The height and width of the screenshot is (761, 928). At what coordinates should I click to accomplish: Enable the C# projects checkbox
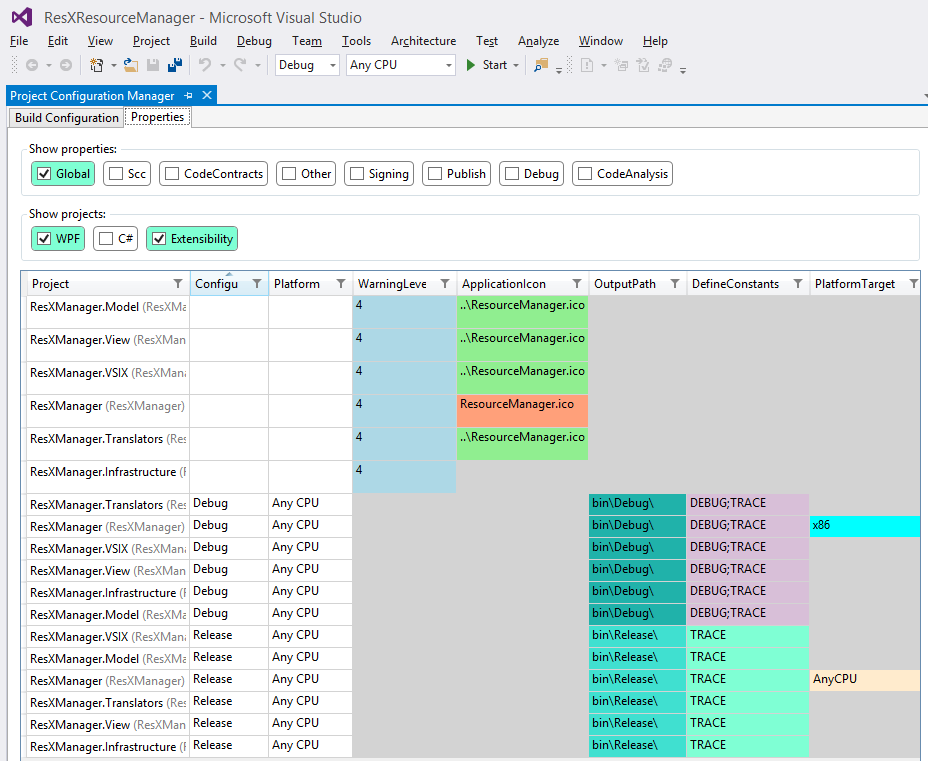pos(106,239)
